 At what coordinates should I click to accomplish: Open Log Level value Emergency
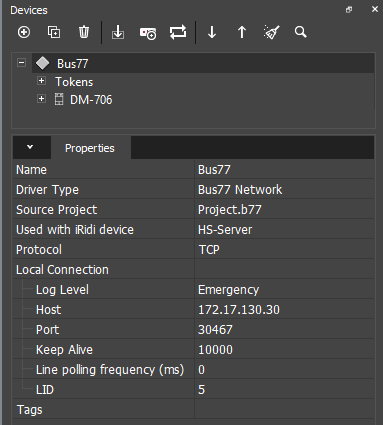tap(284, 290)
